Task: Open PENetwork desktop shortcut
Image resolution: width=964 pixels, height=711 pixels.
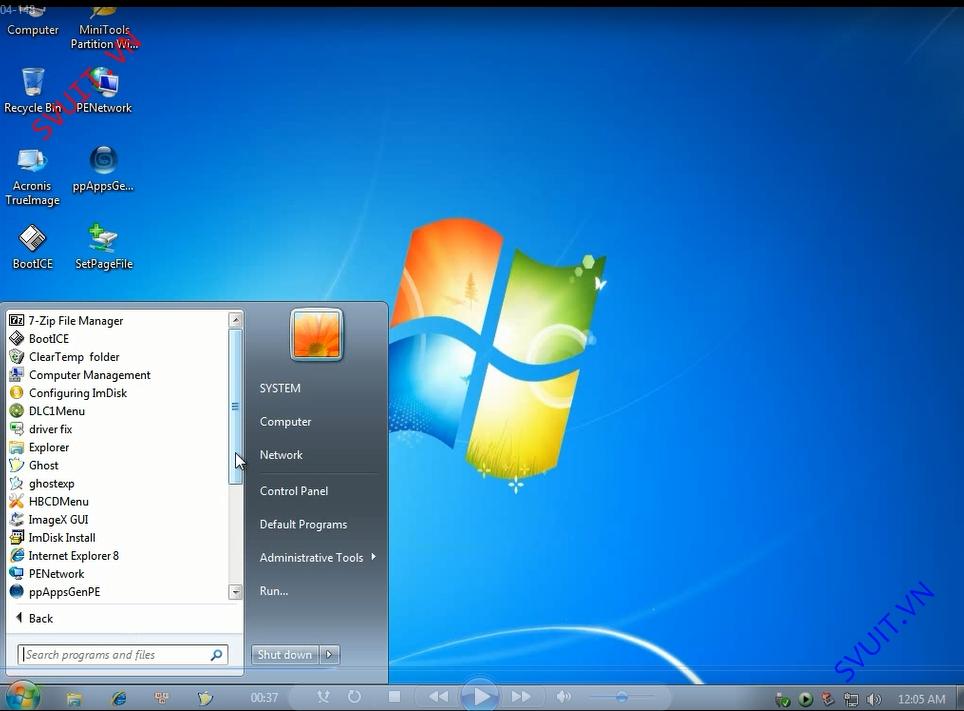Action: click(104, 90)
